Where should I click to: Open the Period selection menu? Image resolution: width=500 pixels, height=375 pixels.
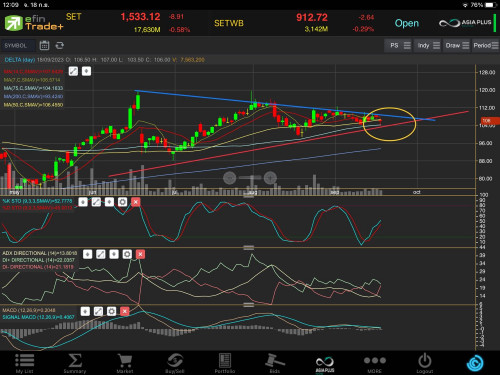click(x=486, y=45)
